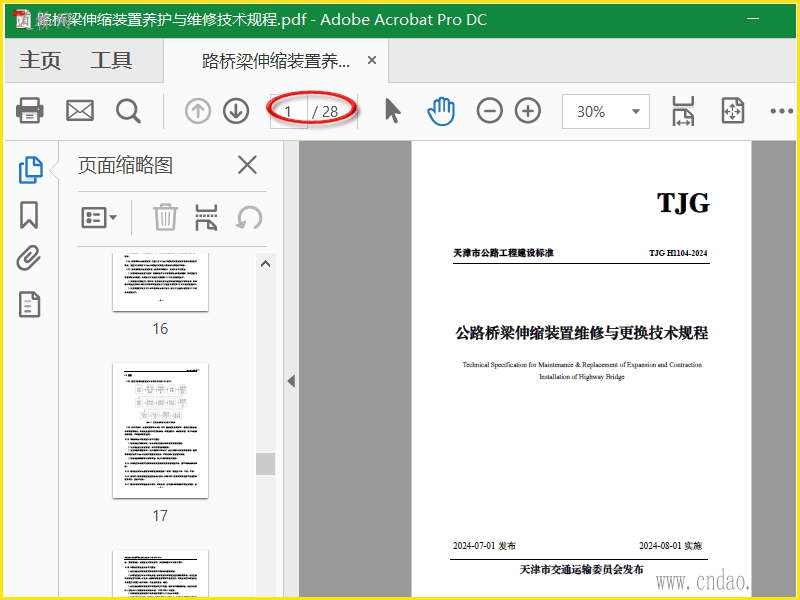The height and width of the screenshot is (600, 800).
Task: Open thumbnail options dropdown menu
Action: point(99,218)
